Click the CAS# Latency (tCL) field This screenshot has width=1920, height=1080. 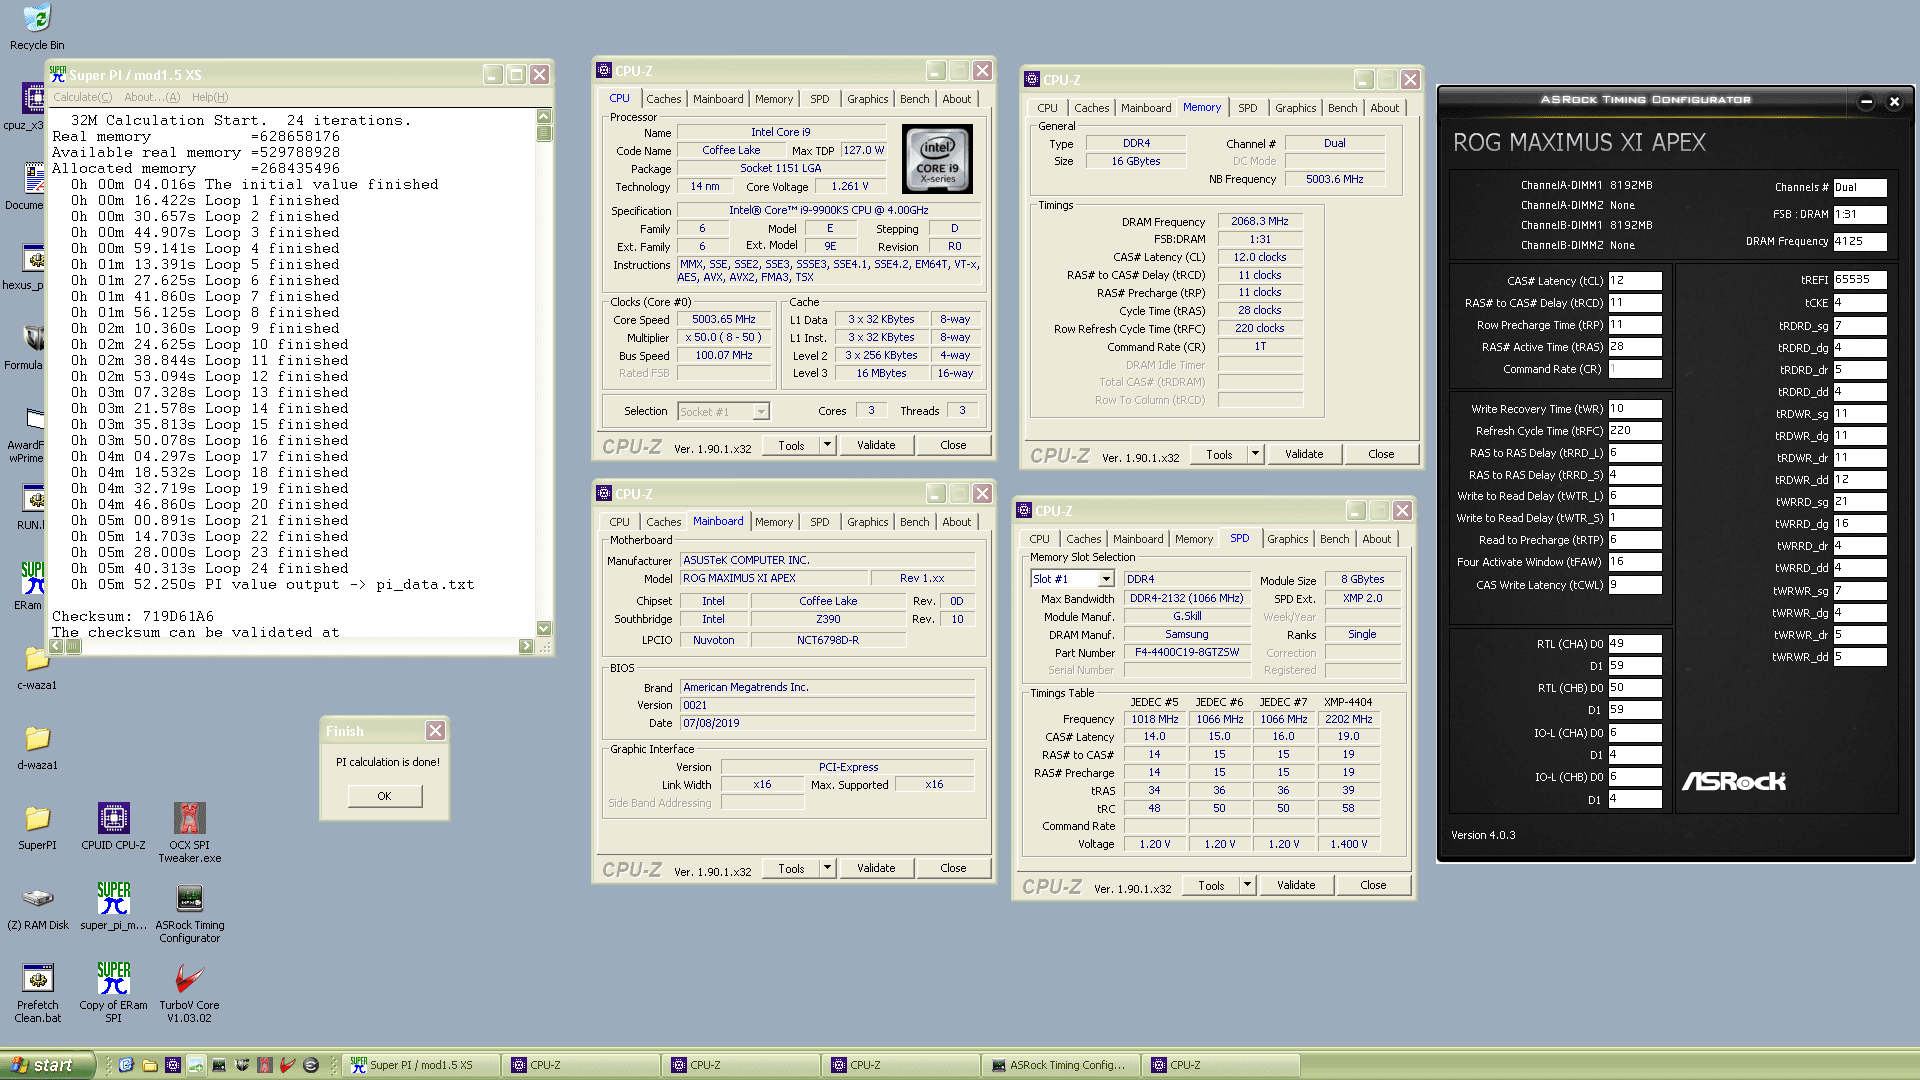pos(1634,281)
